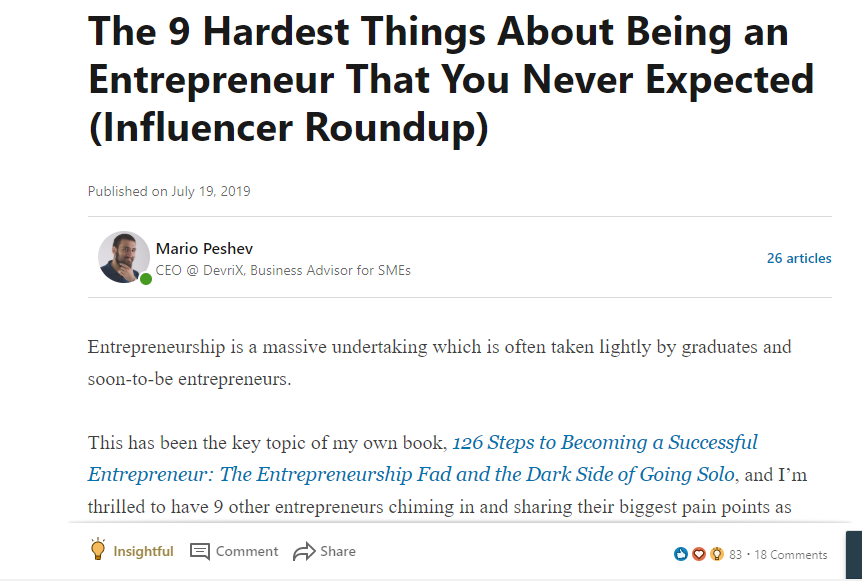Click the red heart reaction icon
The image size is (862, 581).
click(699, 554)
